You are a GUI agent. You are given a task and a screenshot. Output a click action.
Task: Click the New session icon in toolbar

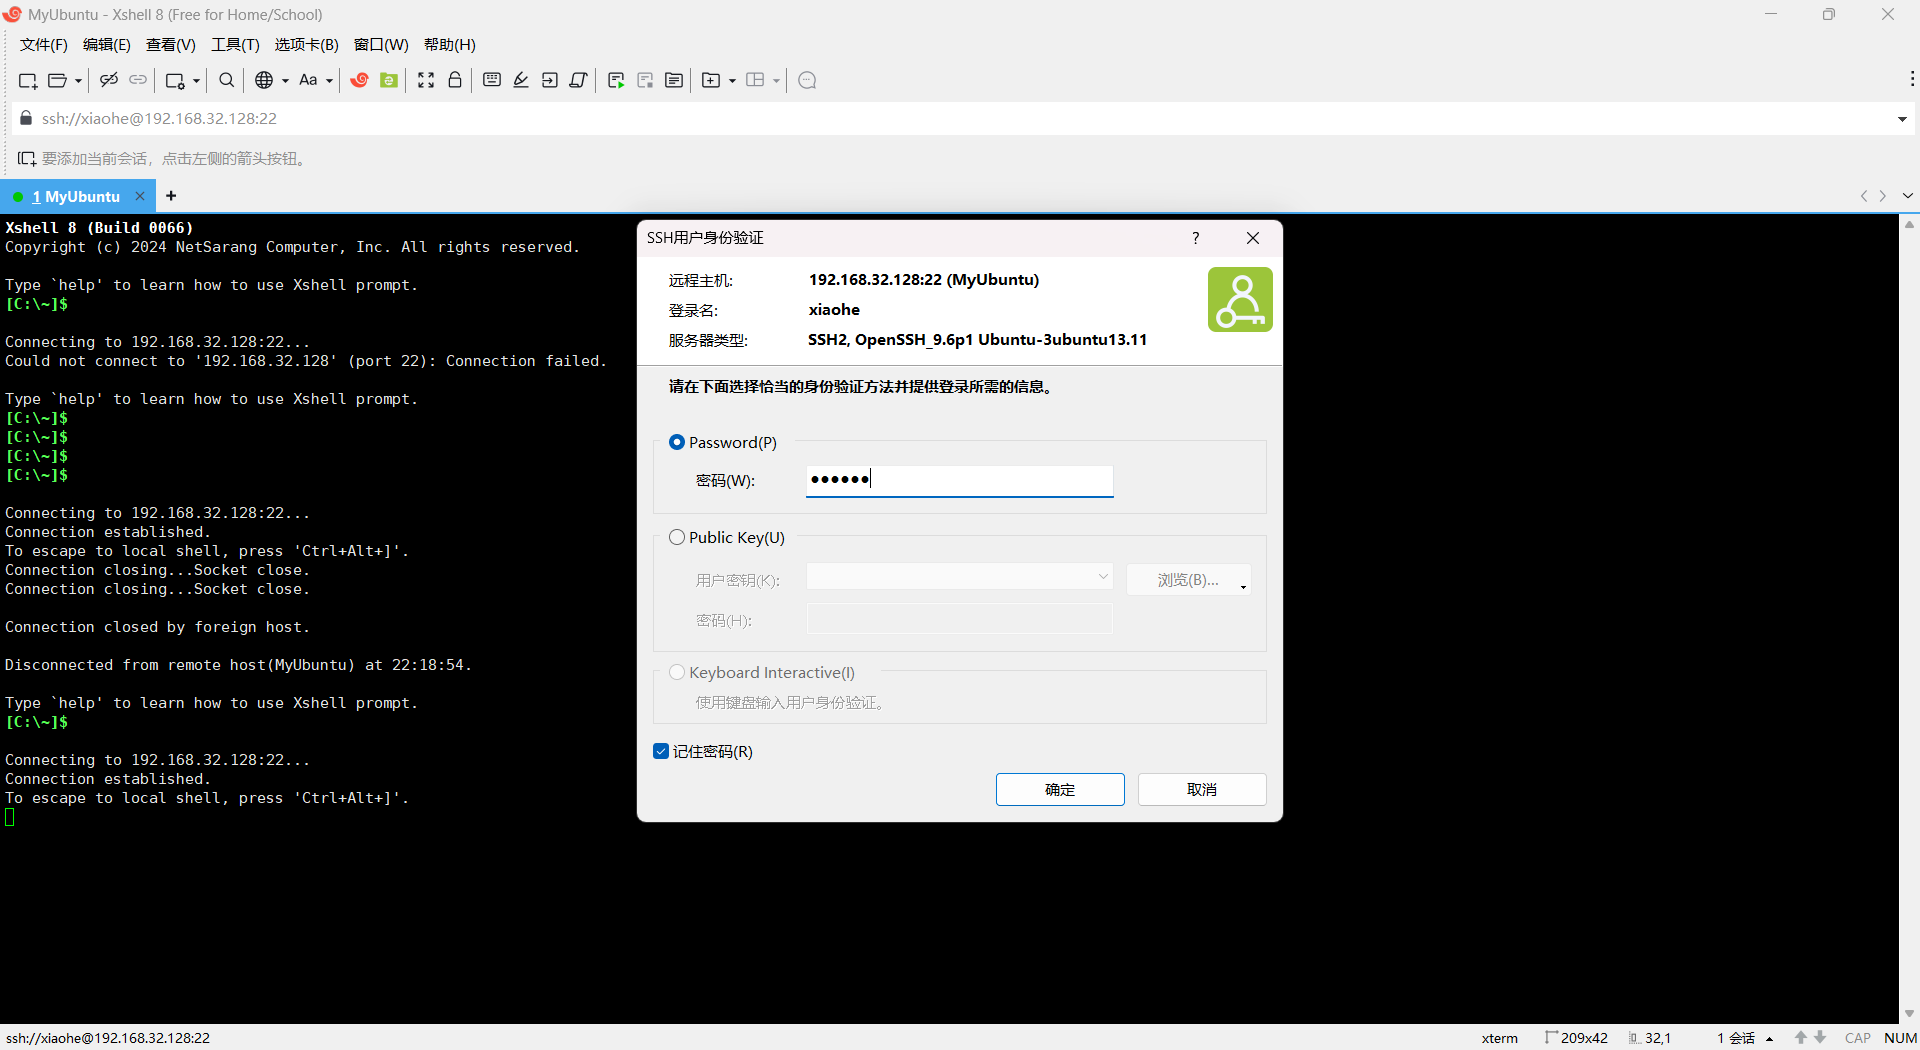tap(28, 80)
